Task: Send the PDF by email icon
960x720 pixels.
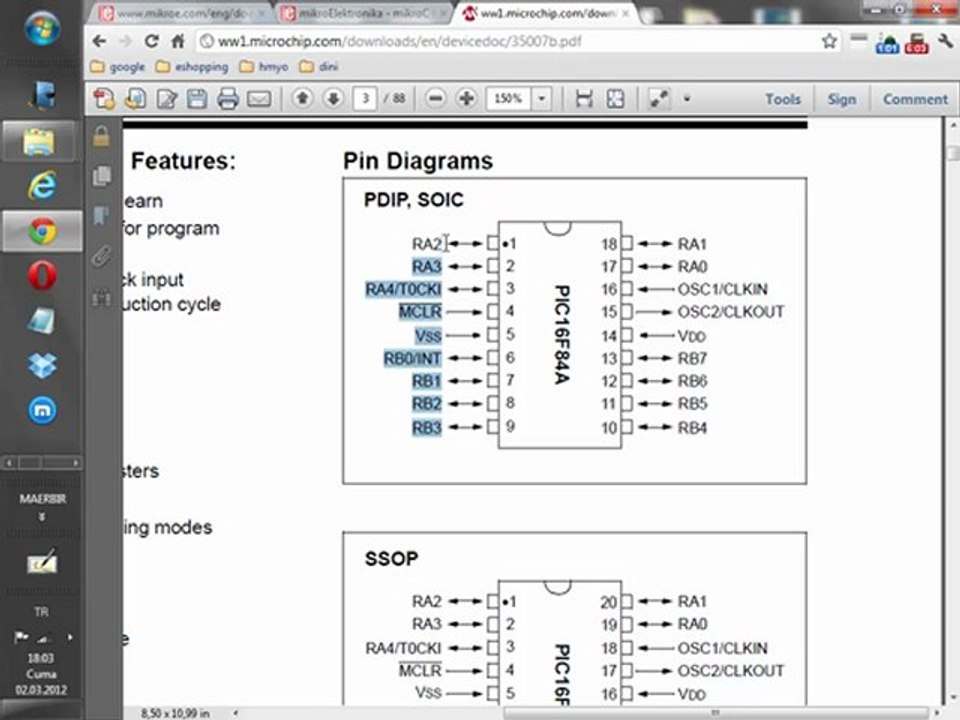Action: coord(259,99)
